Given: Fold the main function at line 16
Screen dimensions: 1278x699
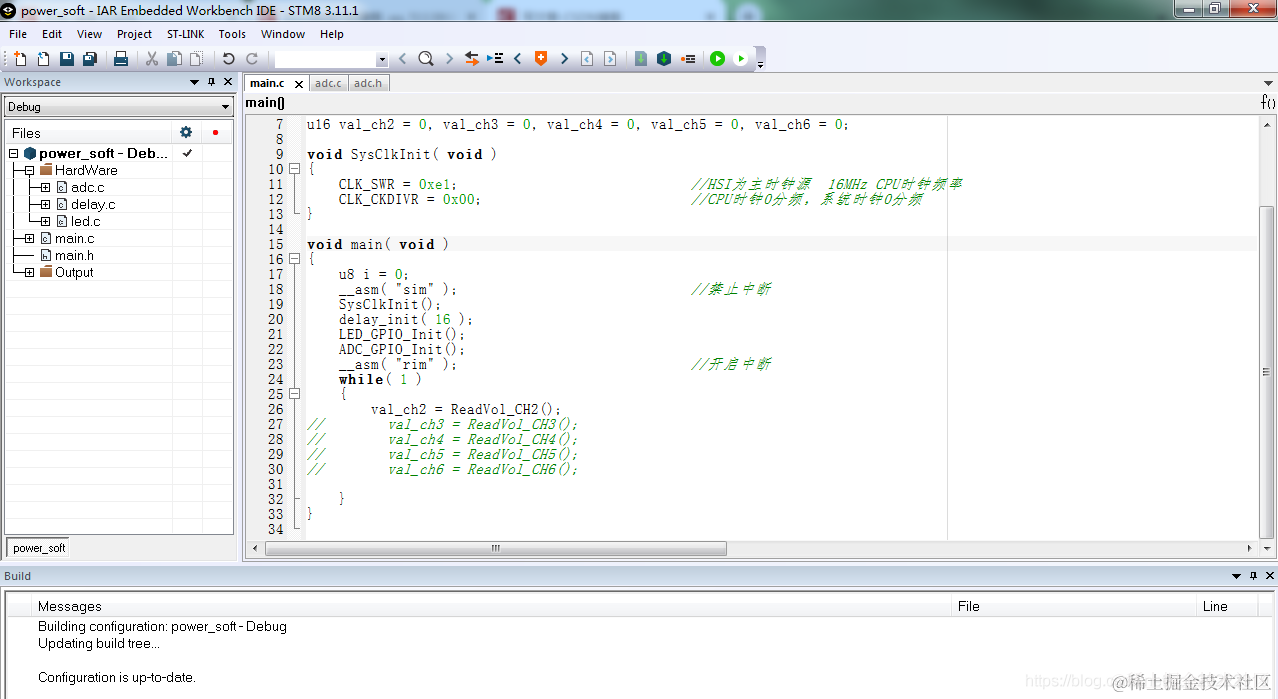Looking at the screenshot, I should pos(294,259).
